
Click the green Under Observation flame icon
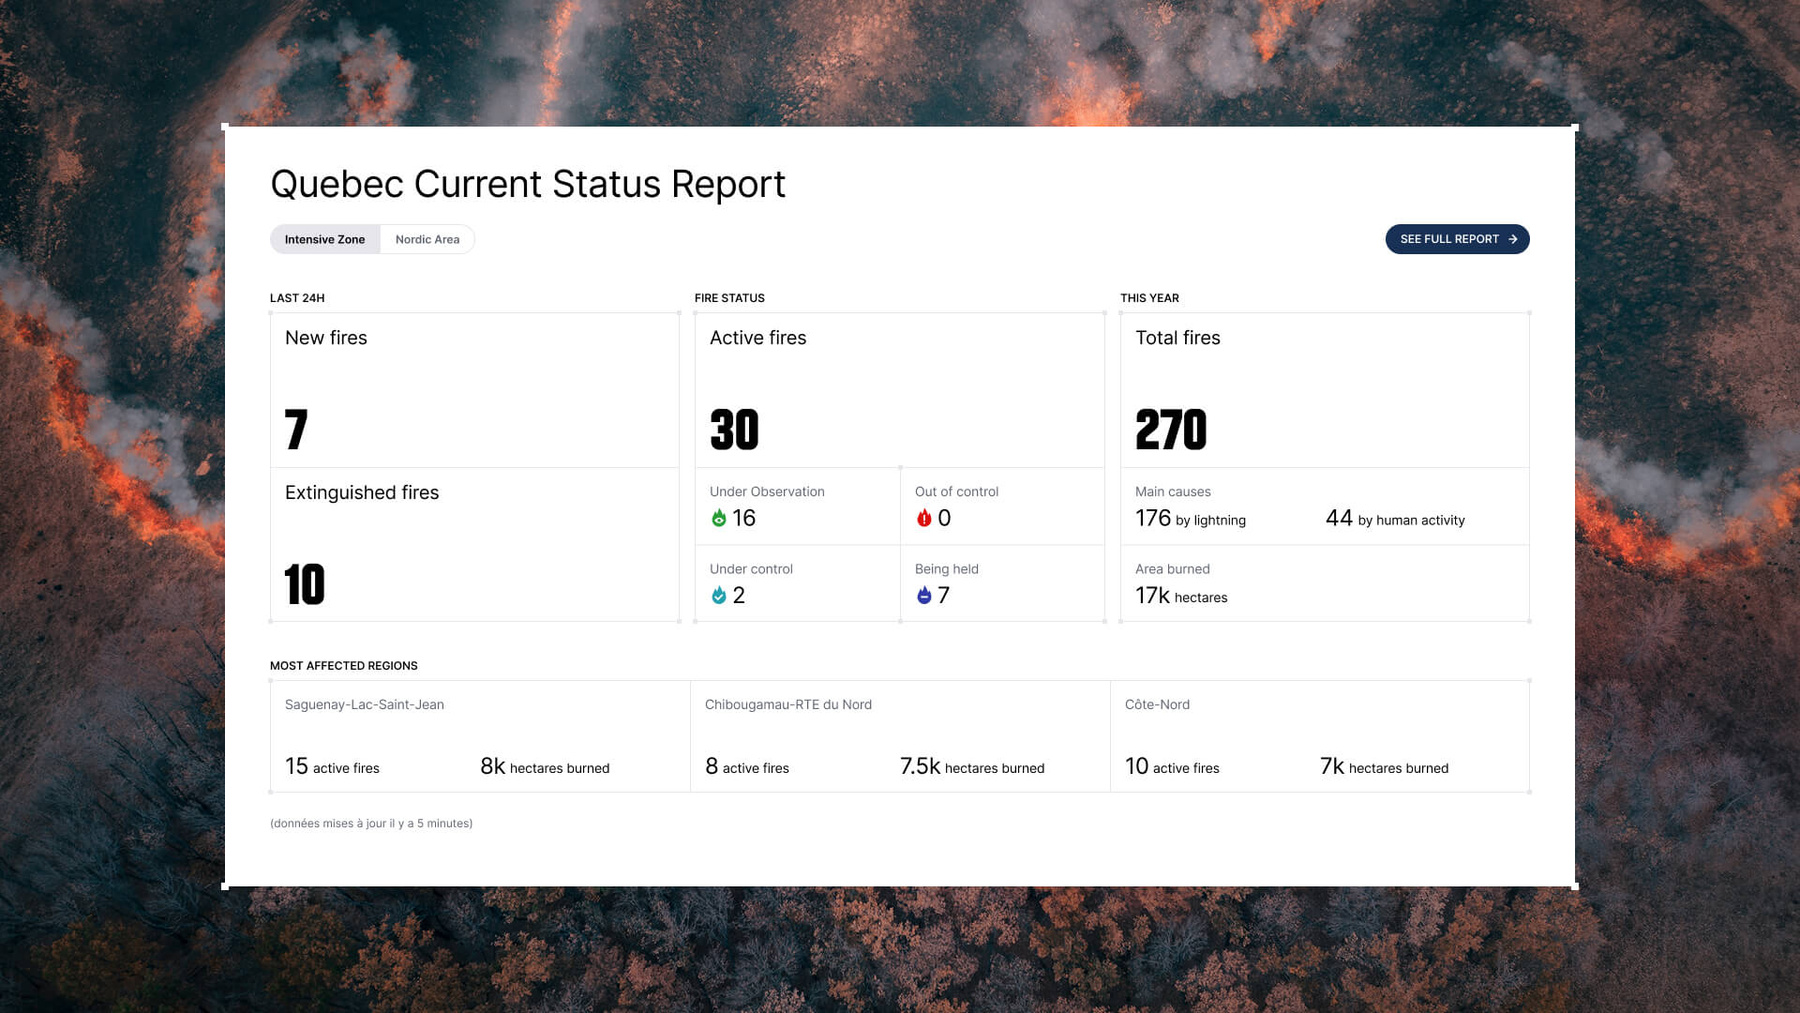pyautogui.click(x=718, y=518)
